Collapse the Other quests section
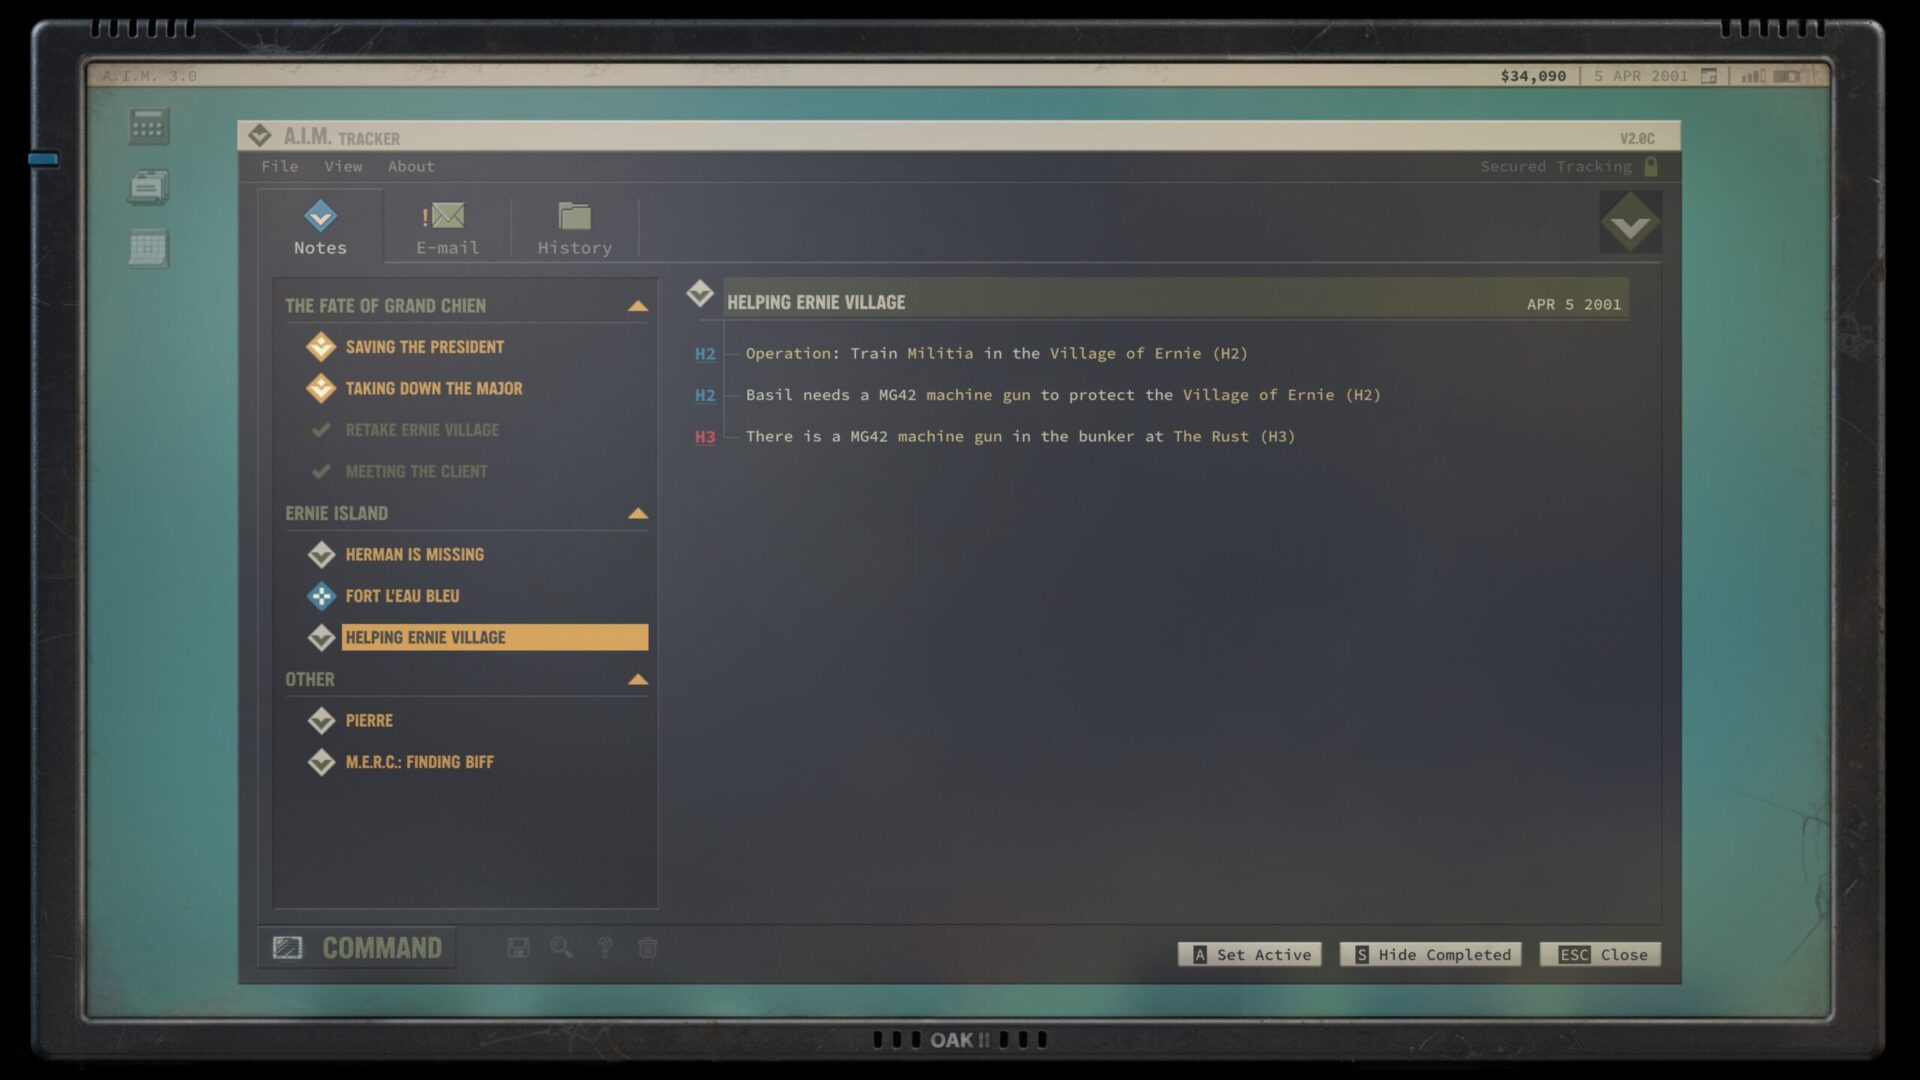Image resolution: width=1920 pixels, height=1080 pixels. coord(637,680)
